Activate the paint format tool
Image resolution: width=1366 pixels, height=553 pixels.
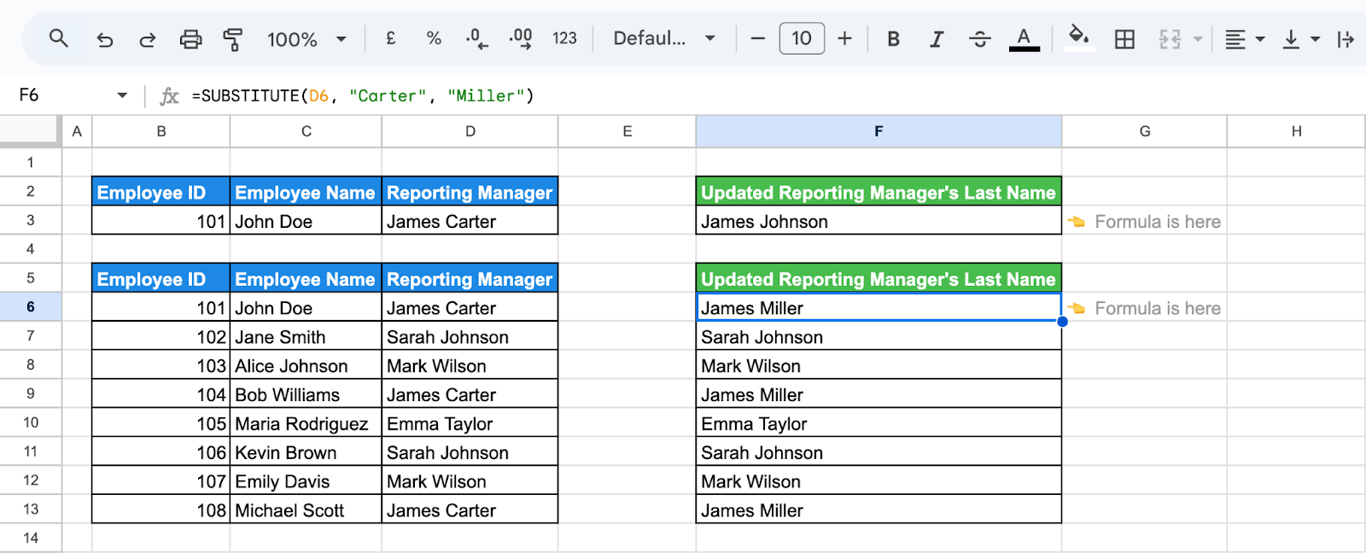click(233, 39)
